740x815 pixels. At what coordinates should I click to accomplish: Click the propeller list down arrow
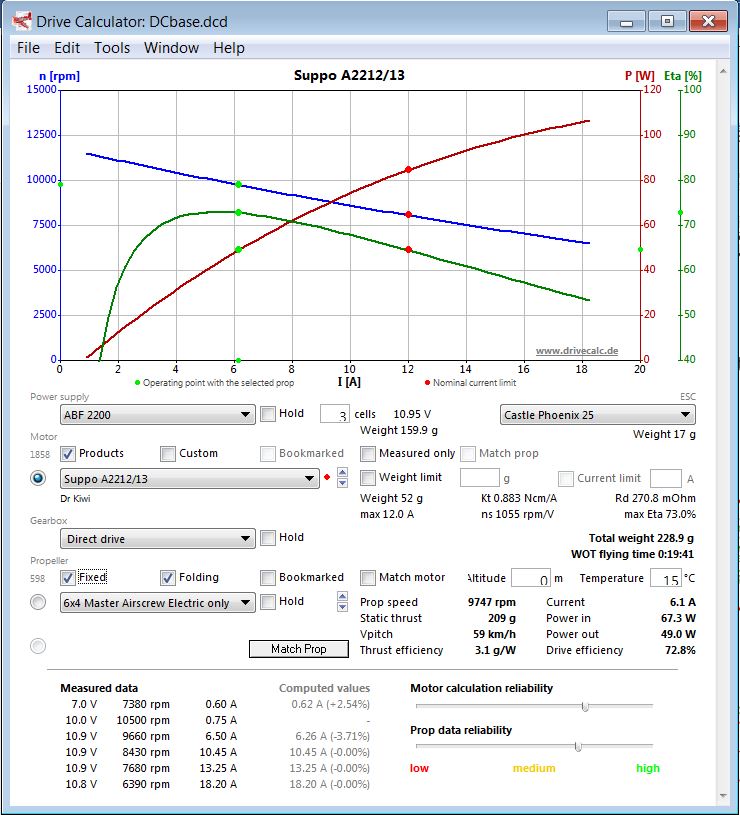coord(343,608)
